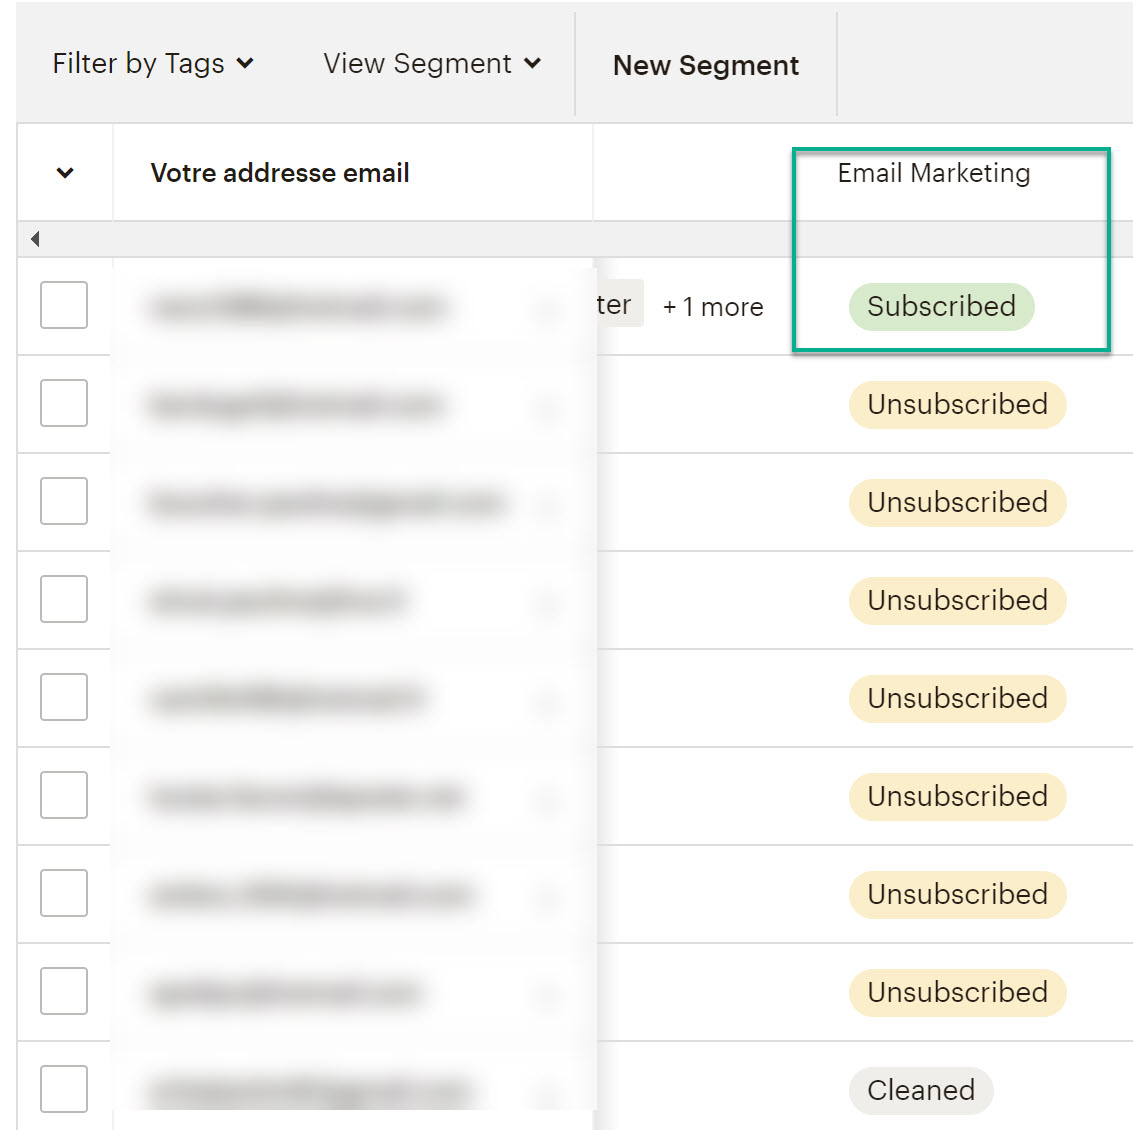
Task: Expand the View Segment dropdown
Action: [432, 64]
